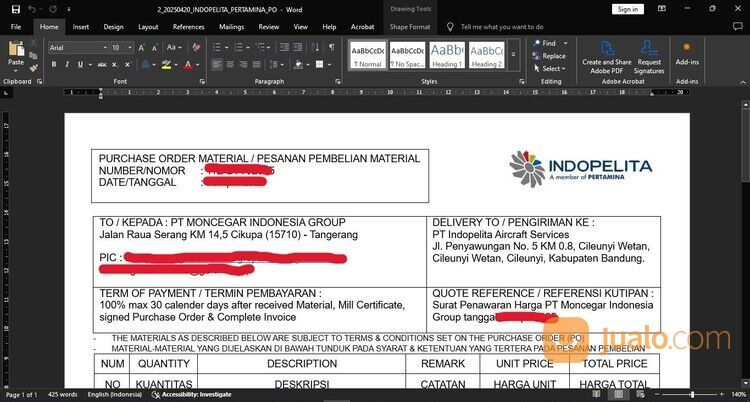Toggle italic formatting

(x=67, y=65)
